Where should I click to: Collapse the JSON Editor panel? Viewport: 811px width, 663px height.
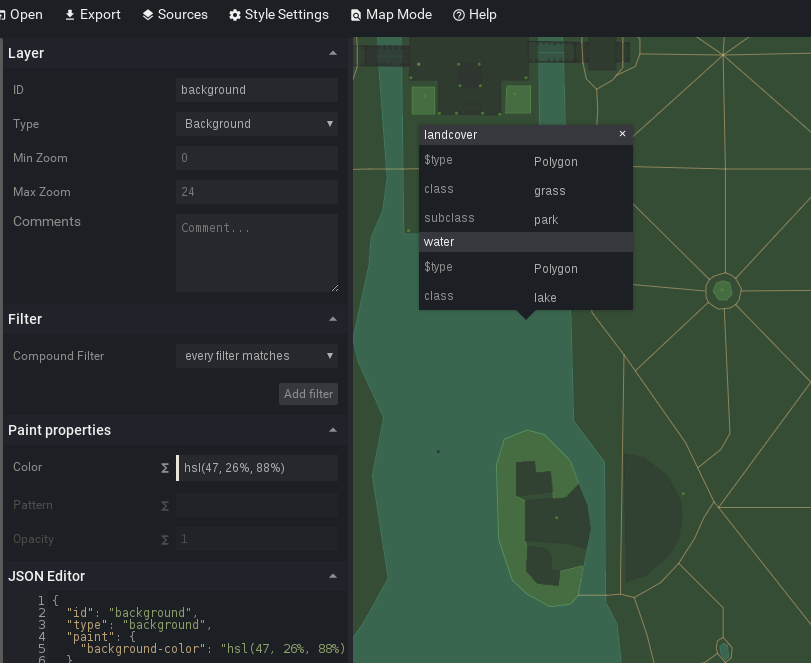tap(333, 576)
